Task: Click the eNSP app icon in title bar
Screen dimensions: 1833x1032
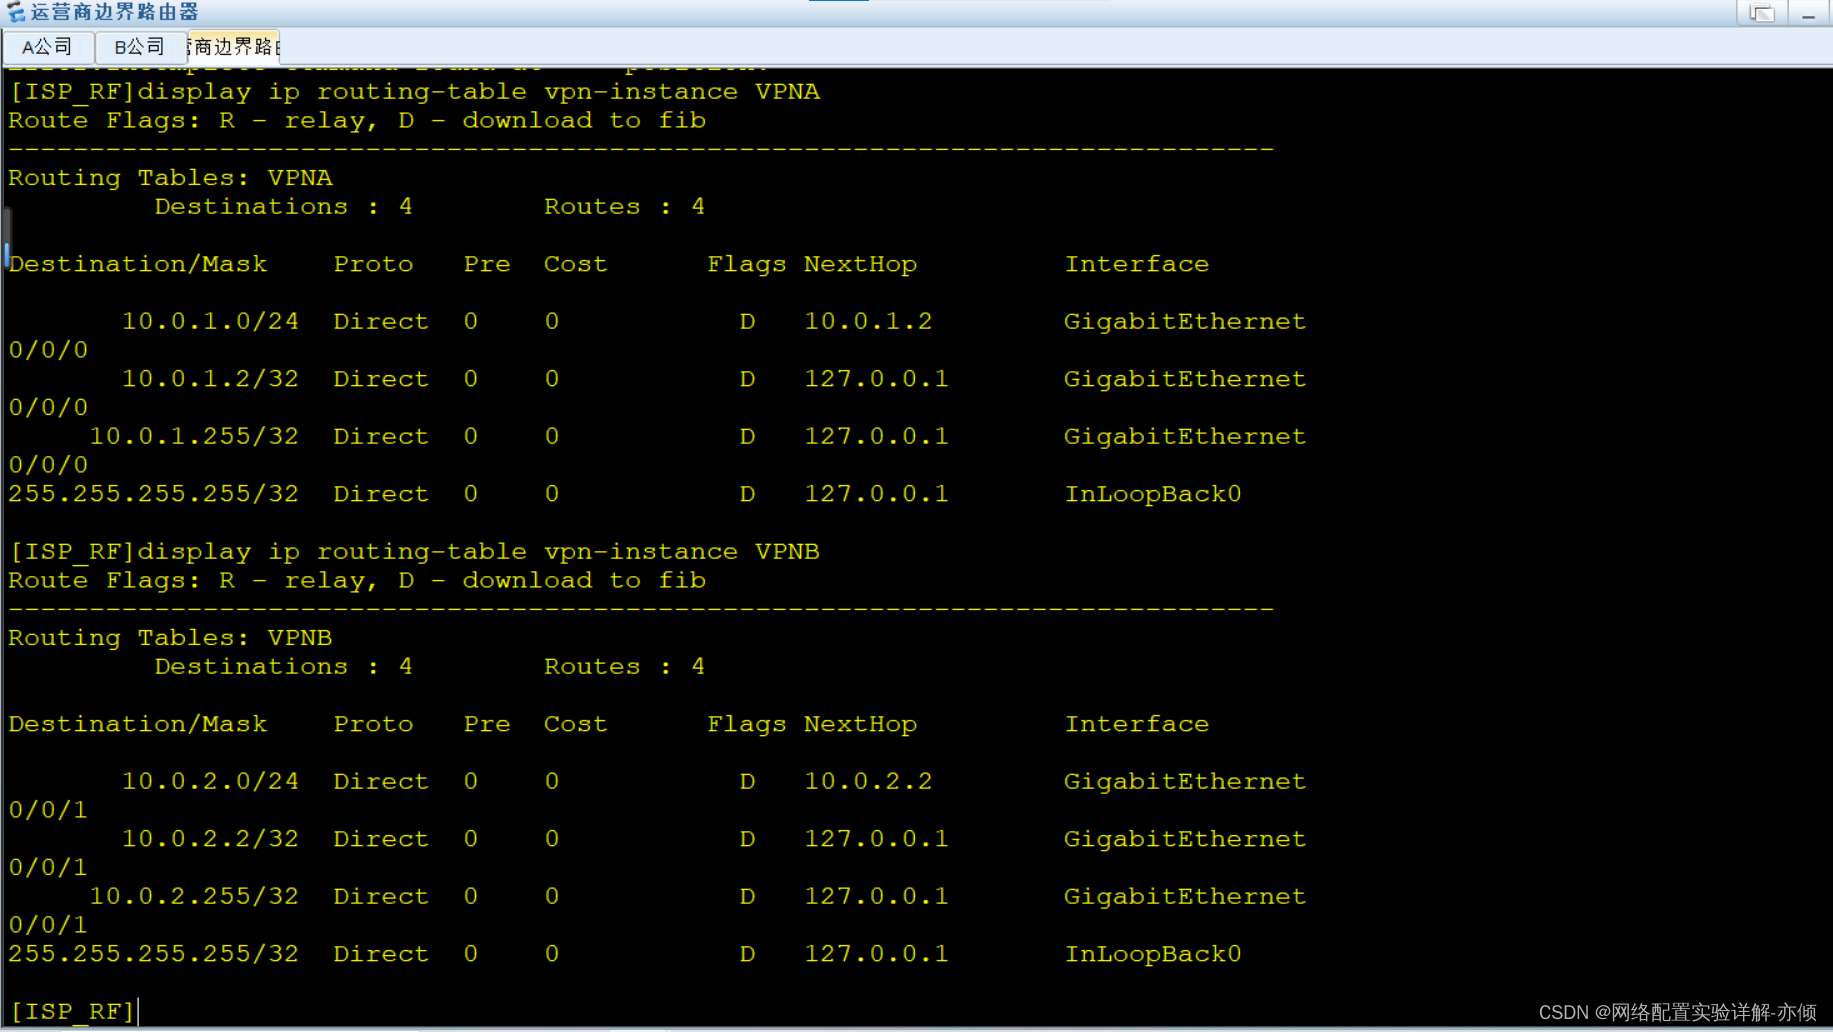Action: tap(15, 12)
